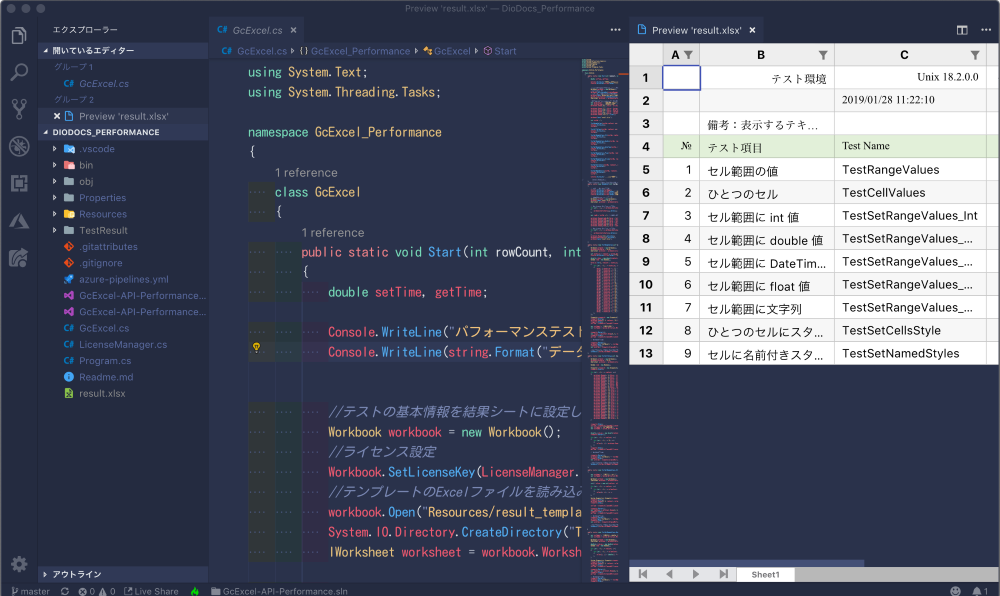The width and height of the screenshot is (1000, 596).
Task: Open the Explorer view in activity bar
Action: [x=19, y=36]
